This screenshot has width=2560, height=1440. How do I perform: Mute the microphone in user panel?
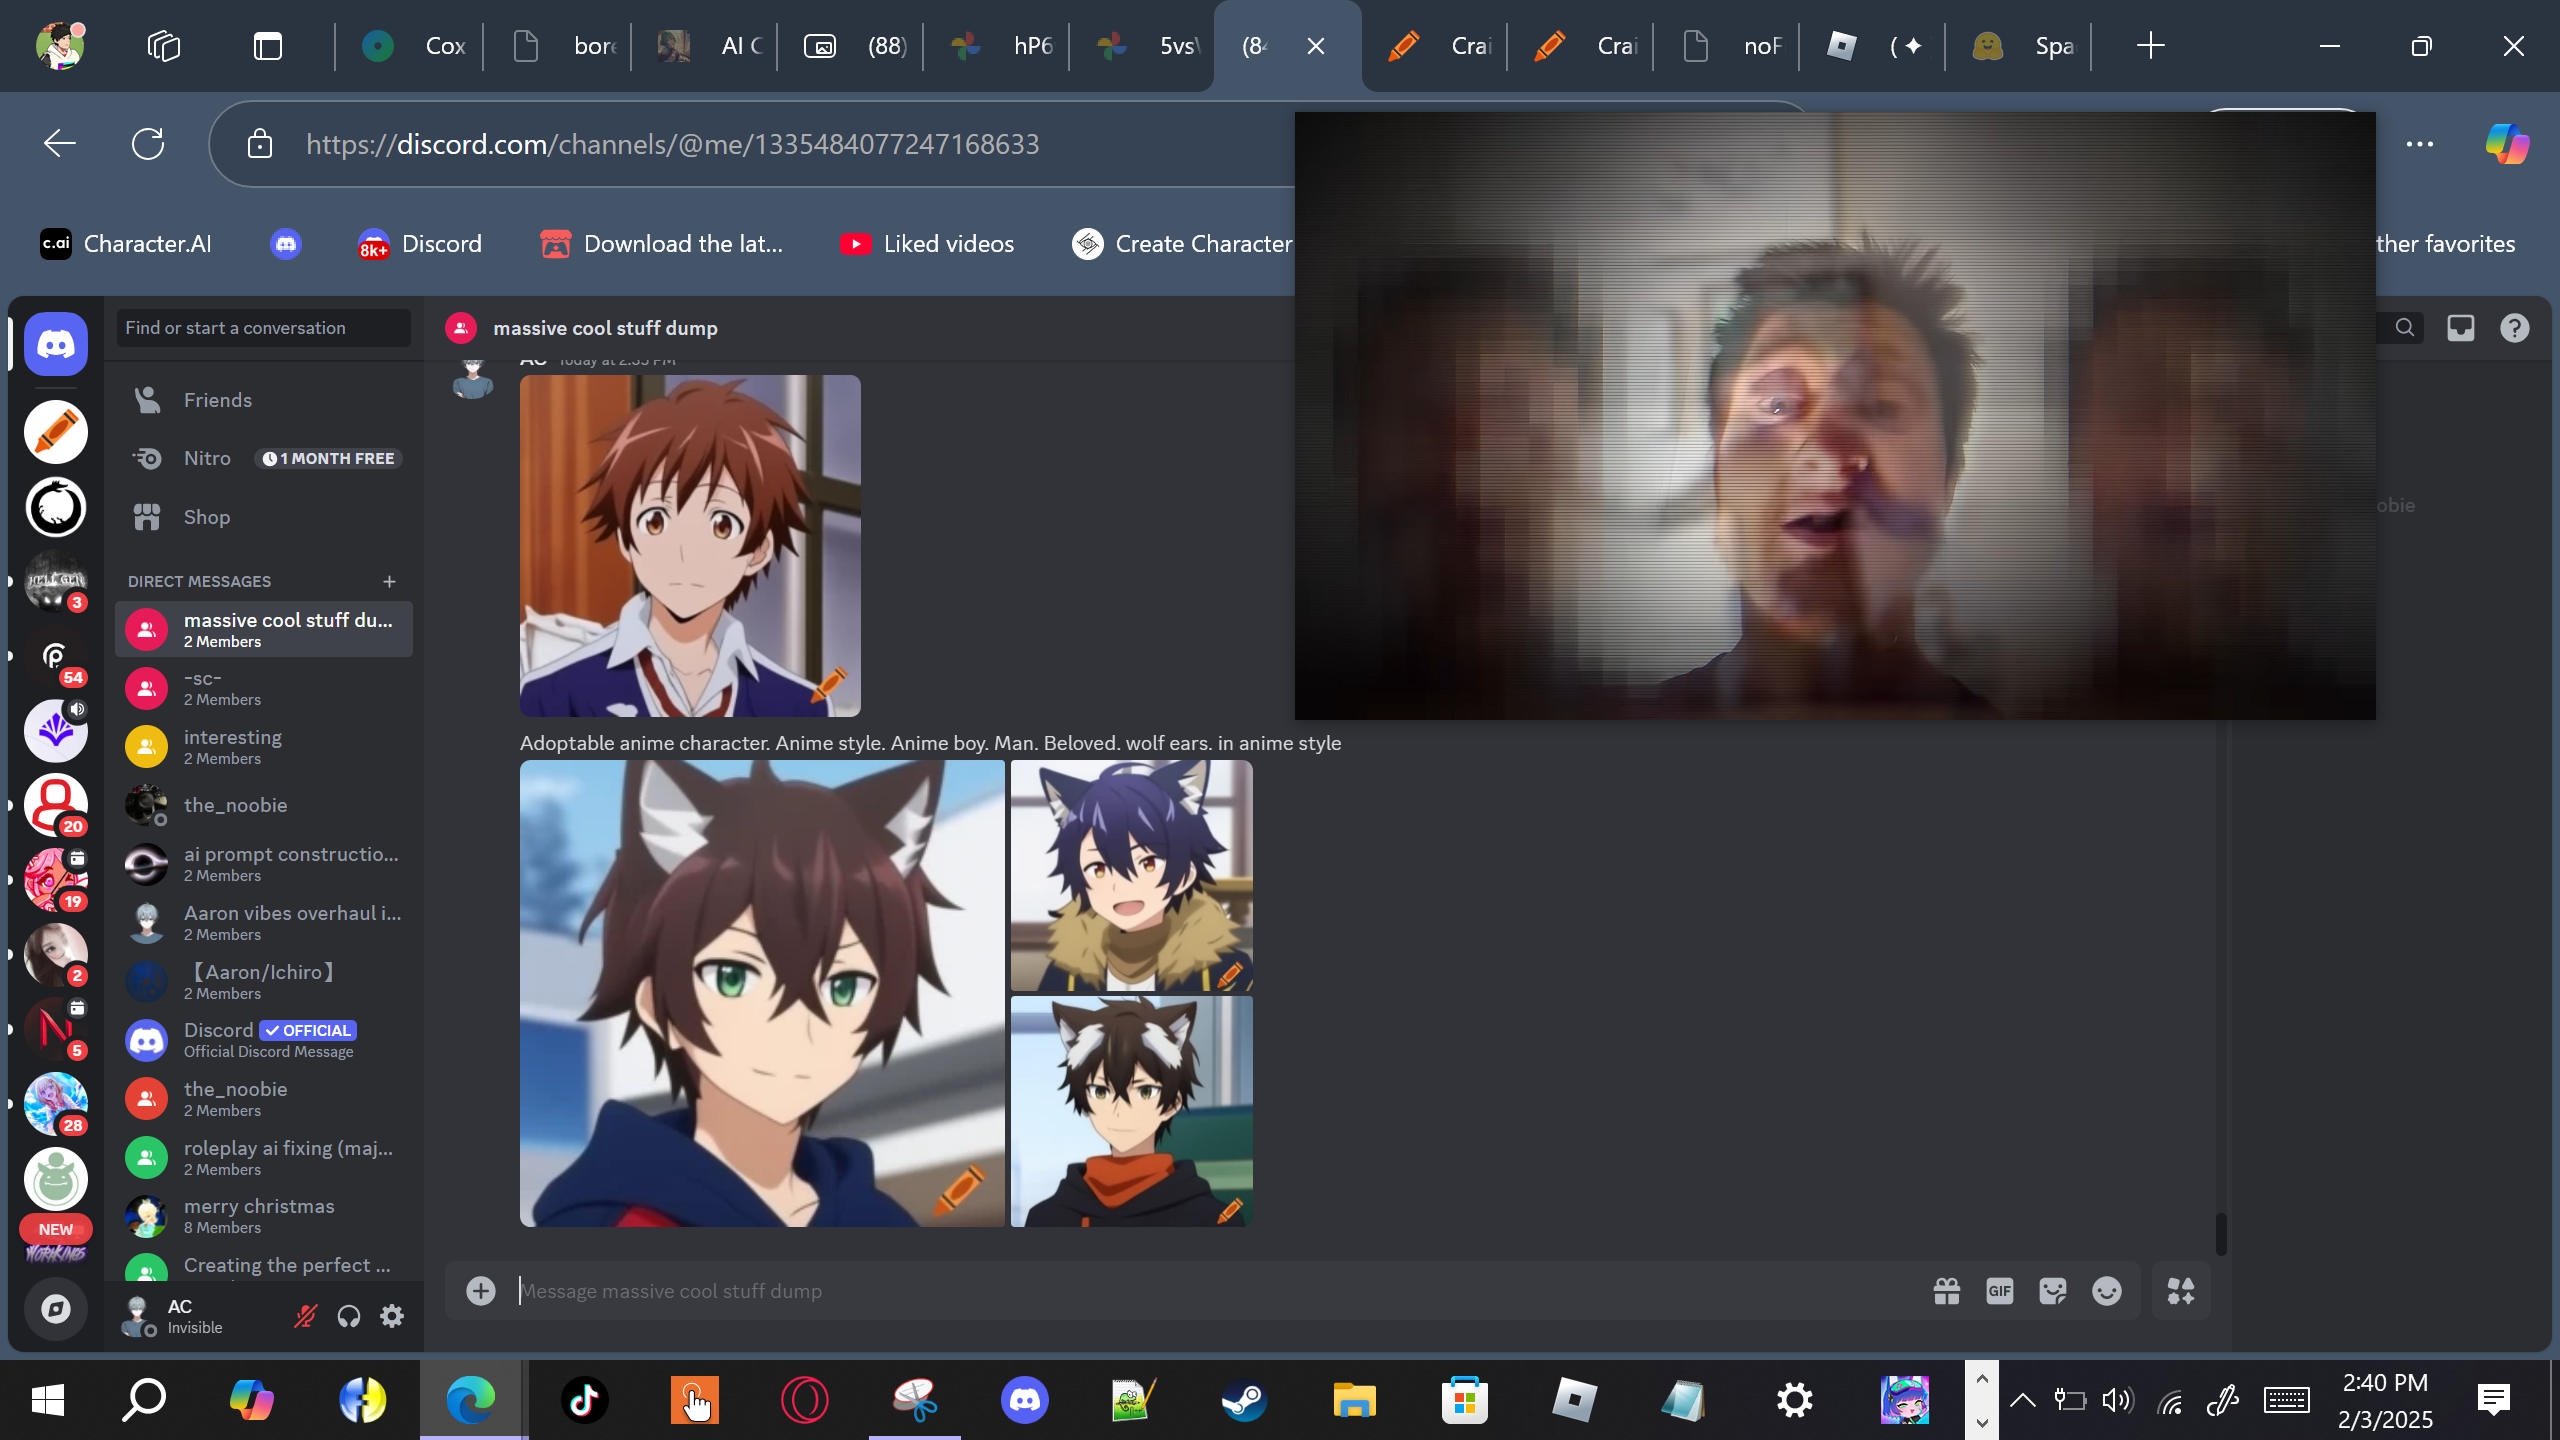pyautogui.click(x=305, y=1316)
